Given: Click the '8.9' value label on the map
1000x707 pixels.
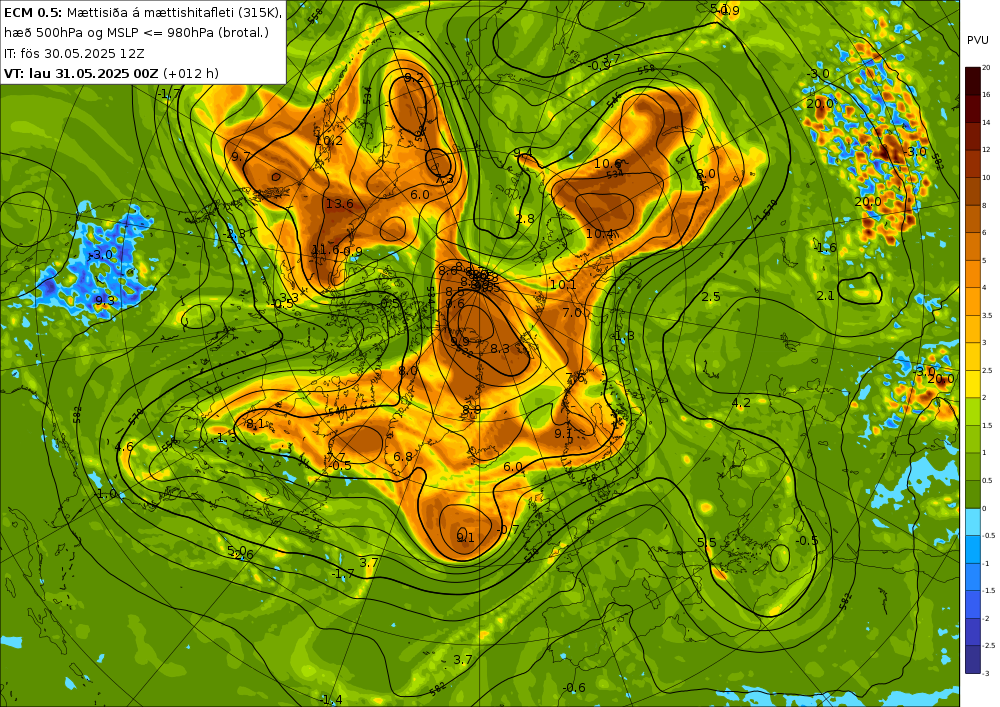Looking at the screenshot, I should [x=471, y=410].
